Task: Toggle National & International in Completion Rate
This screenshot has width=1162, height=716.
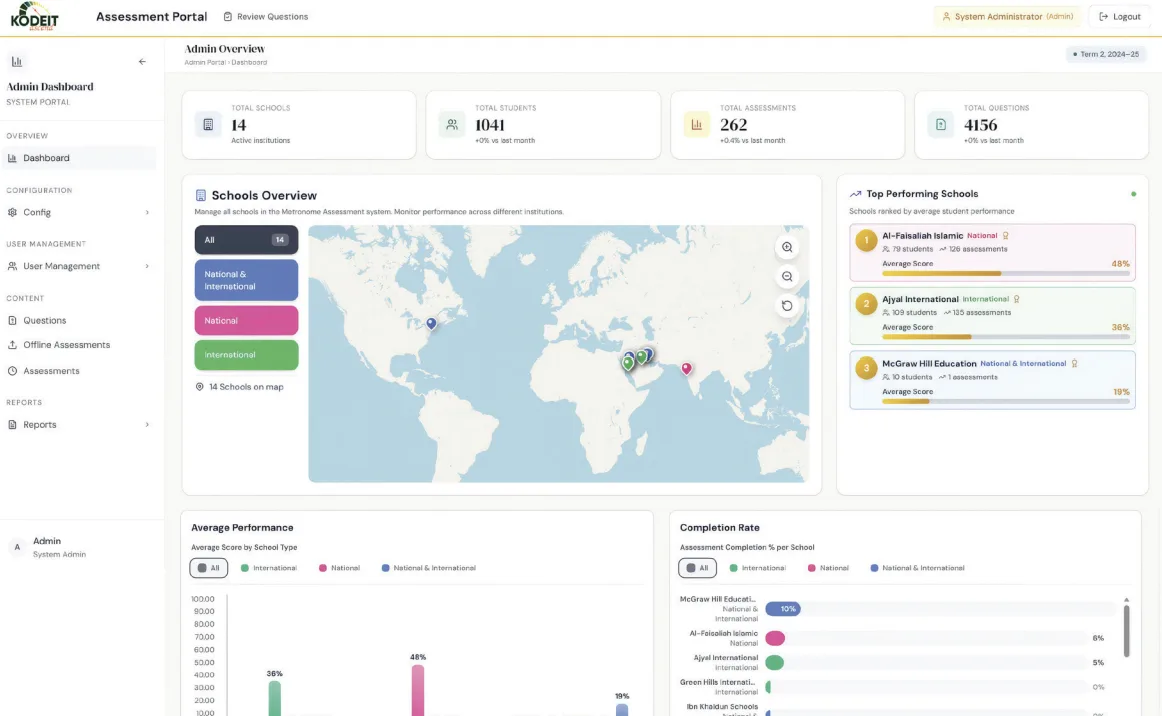Action: coord(917,568)
